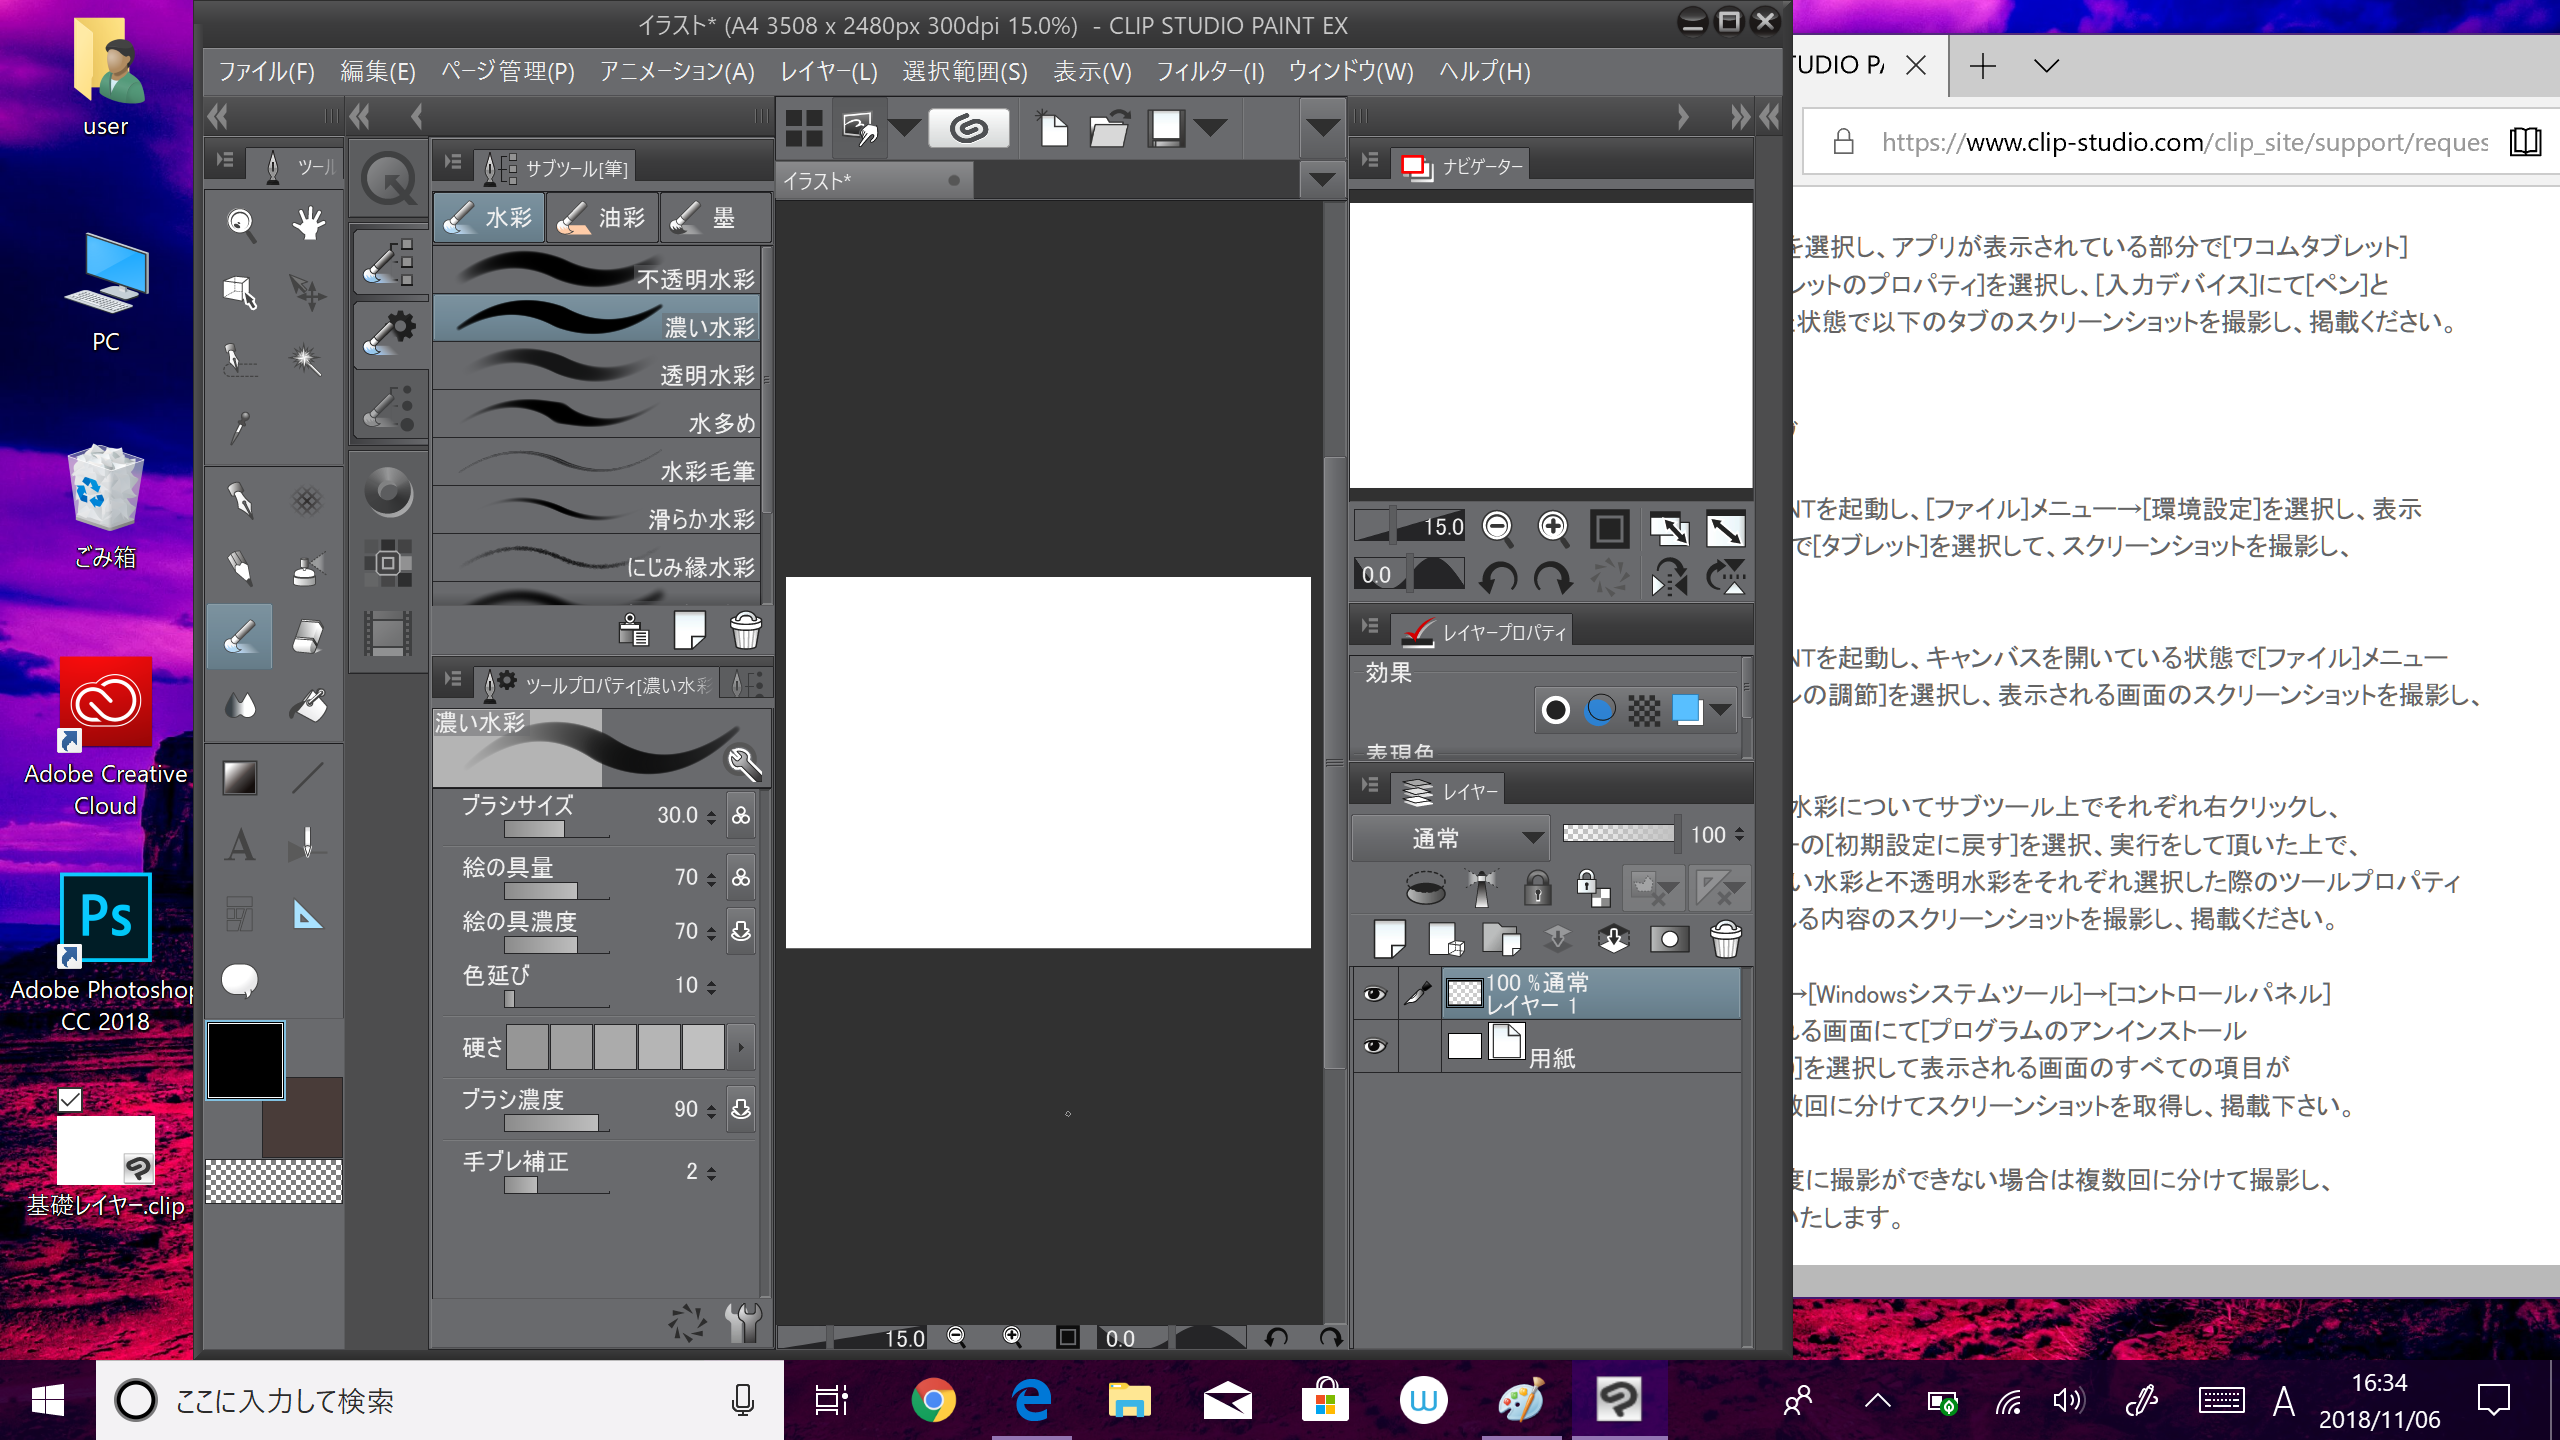Open the layer color dropdown arrow
This screenshot has height=1440, width=2560.
(1720, 710)
